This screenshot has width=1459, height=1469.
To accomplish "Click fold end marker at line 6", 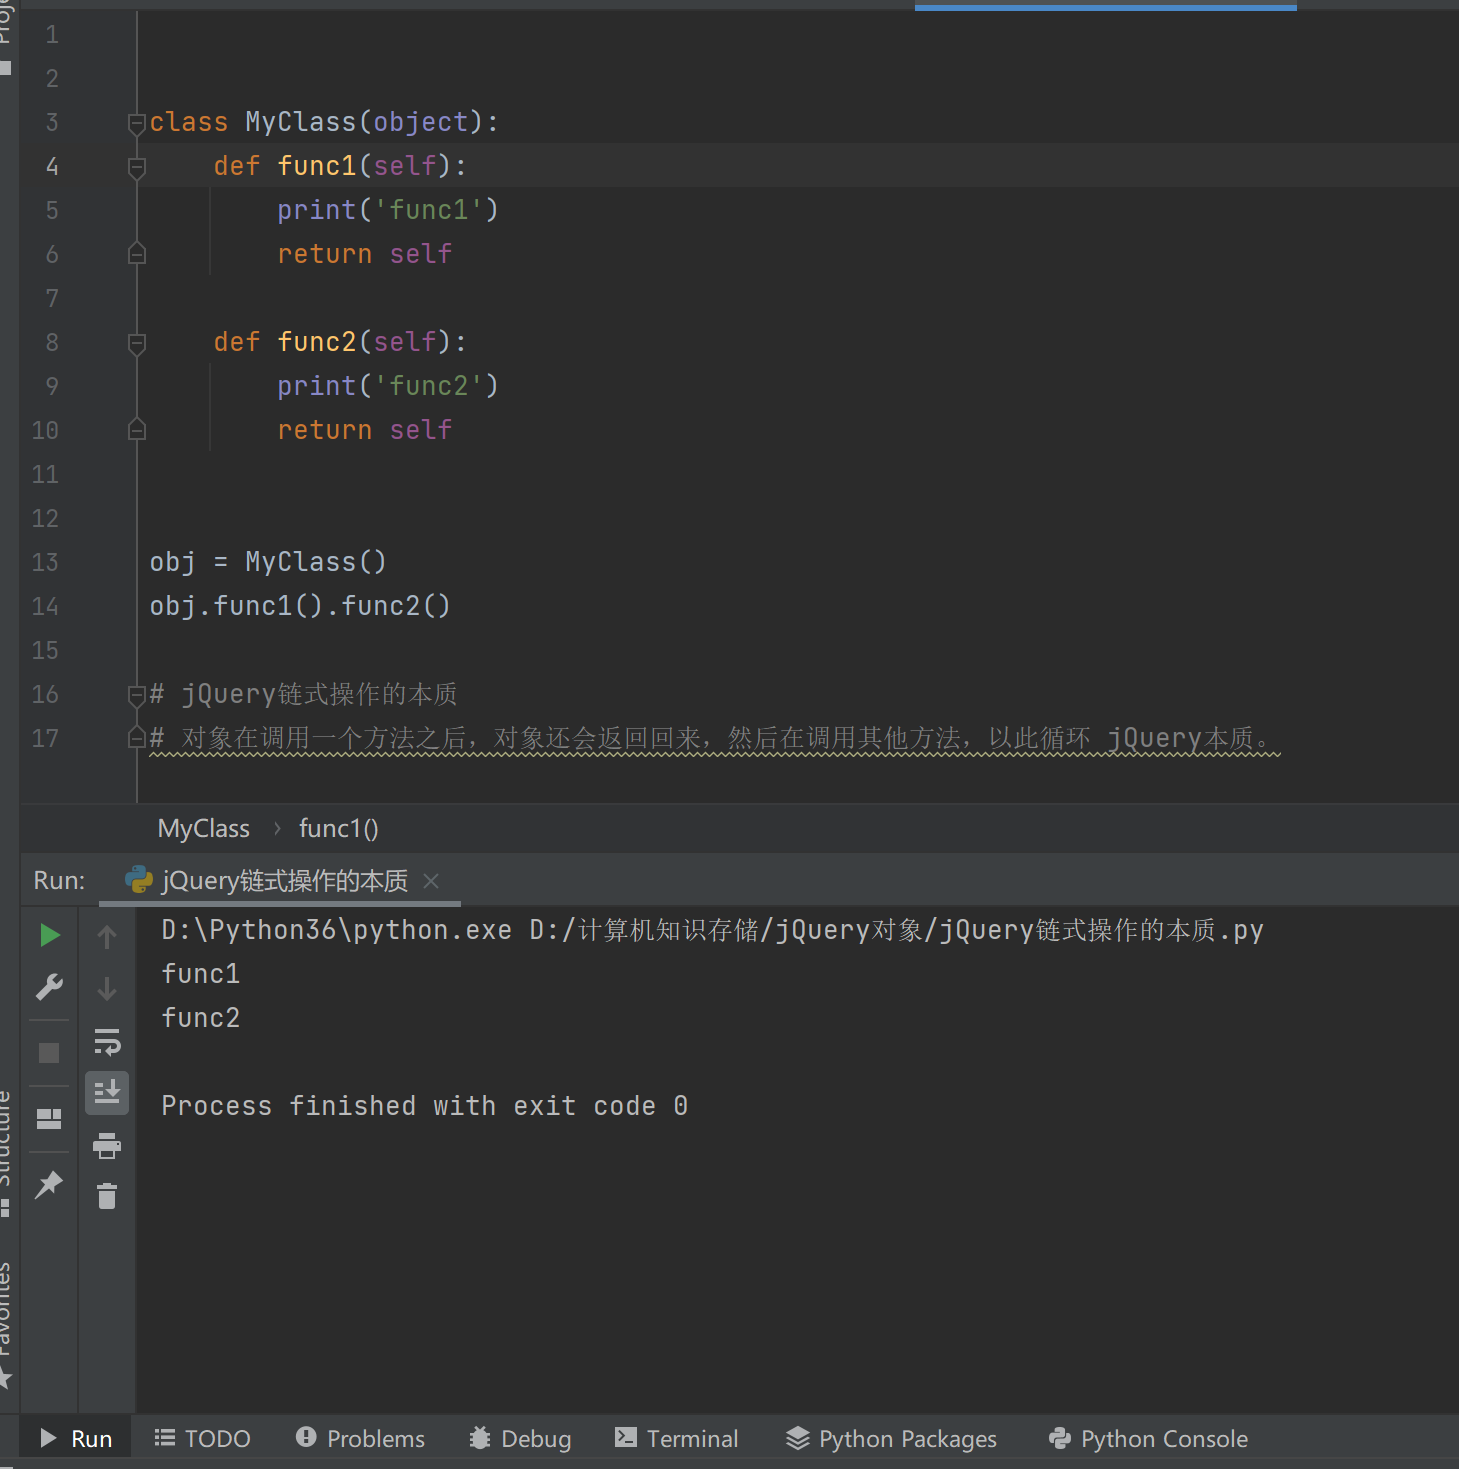I will 137,254.
